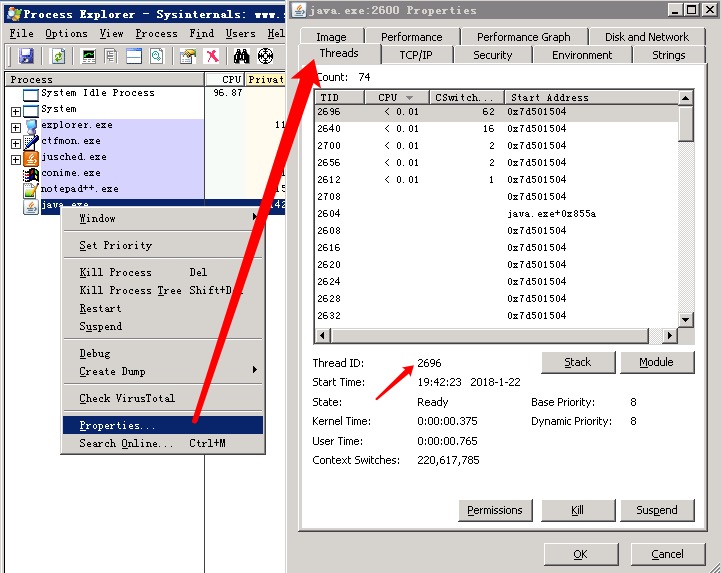Switch to the Disk and Network tab

coord(647,37)
